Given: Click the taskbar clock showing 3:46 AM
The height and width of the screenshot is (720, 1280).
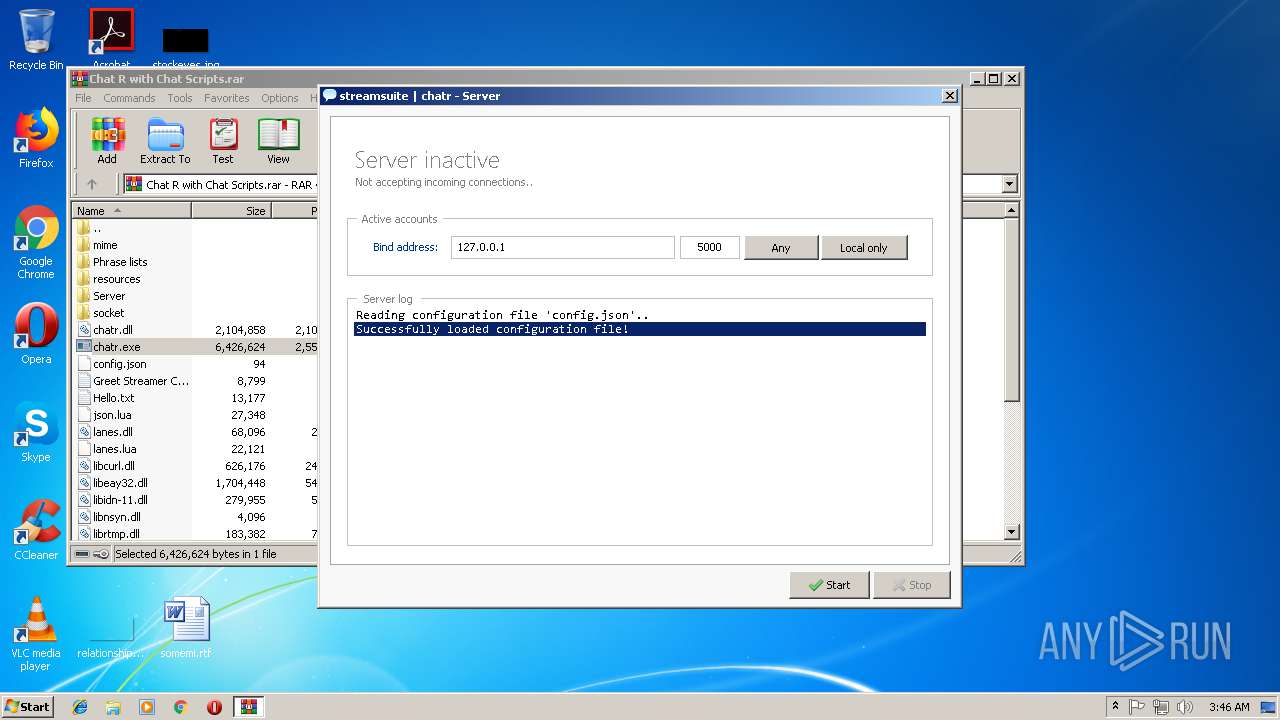Looking at the screenshot, I should pos(1229,707).
